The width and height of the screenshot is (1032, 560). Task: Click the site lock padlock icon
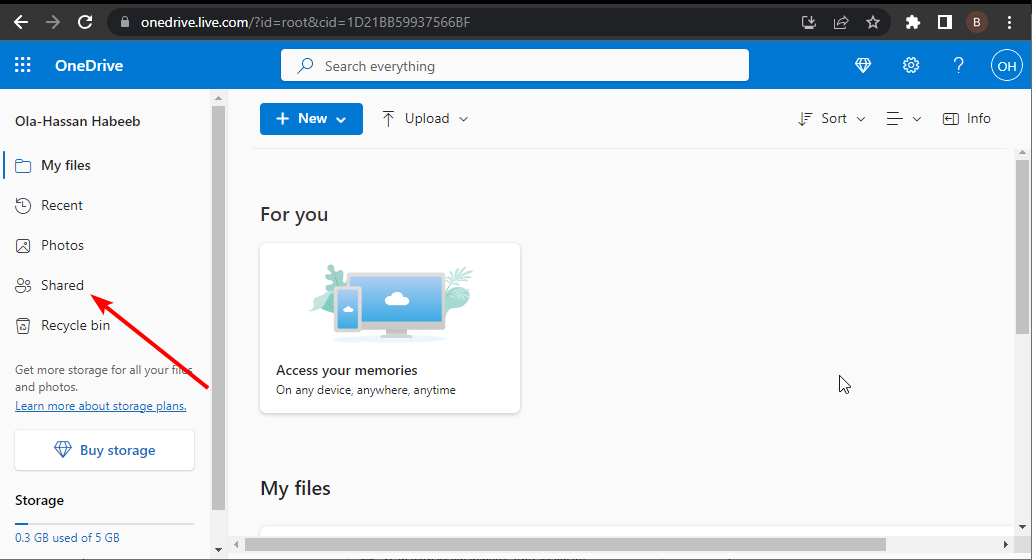click(125, 22)
